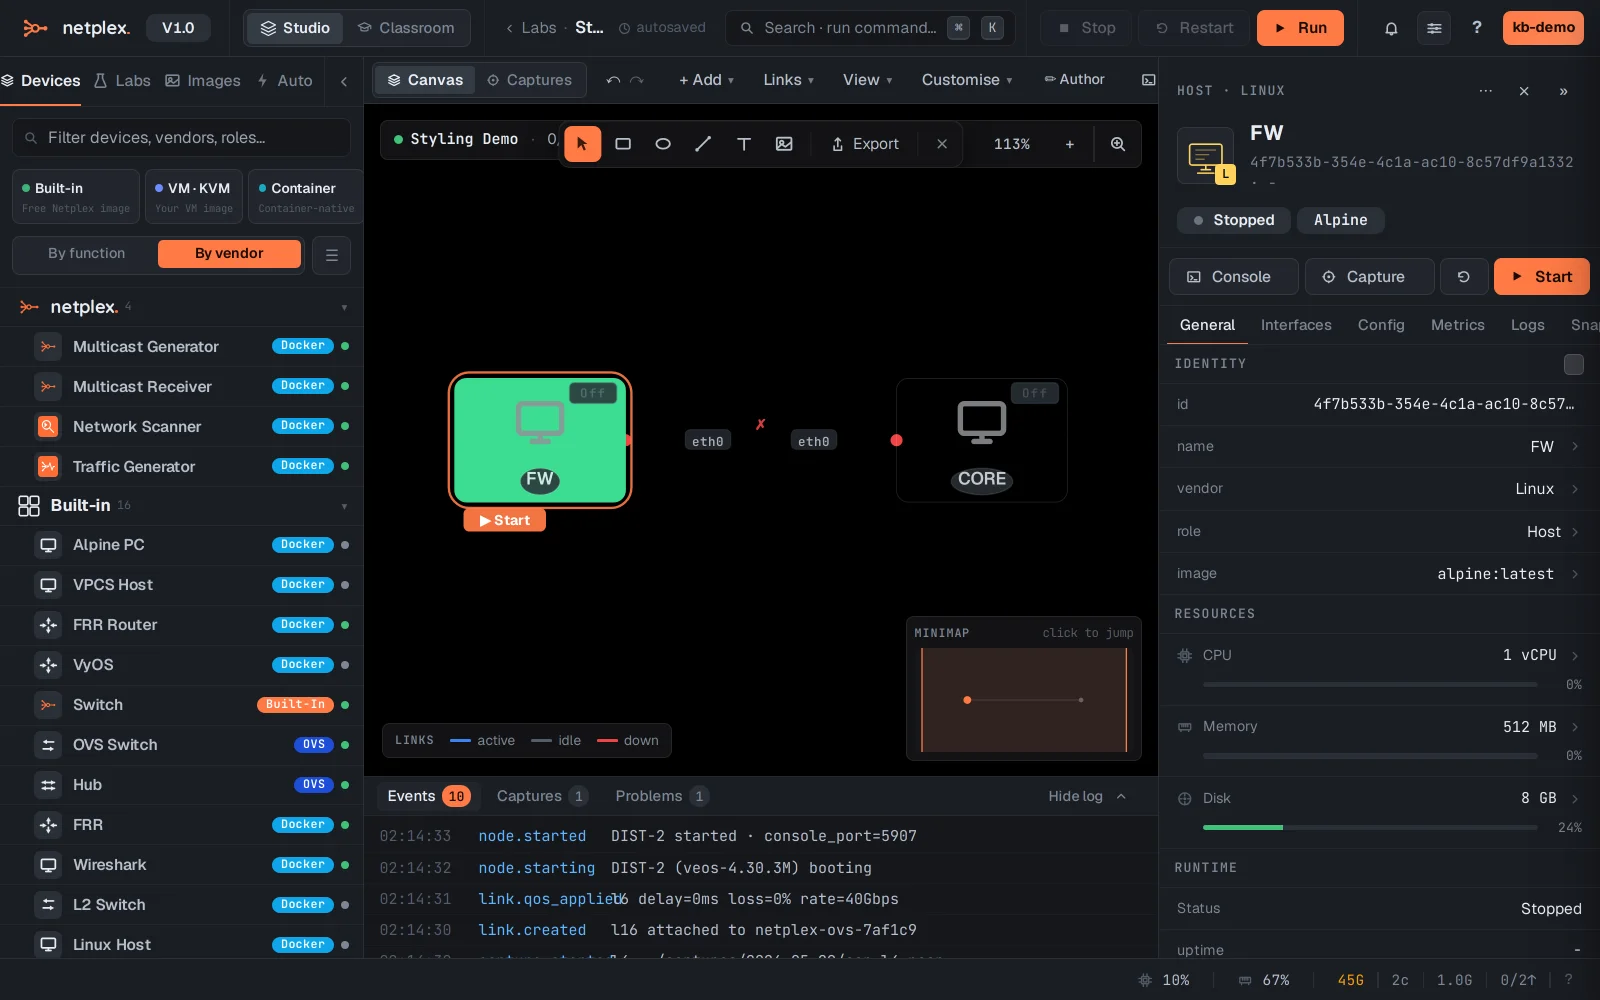The height and width of the screenshot is (1000, 1600).
Task: Toggle By function grouping
Action: coord(86,254)
